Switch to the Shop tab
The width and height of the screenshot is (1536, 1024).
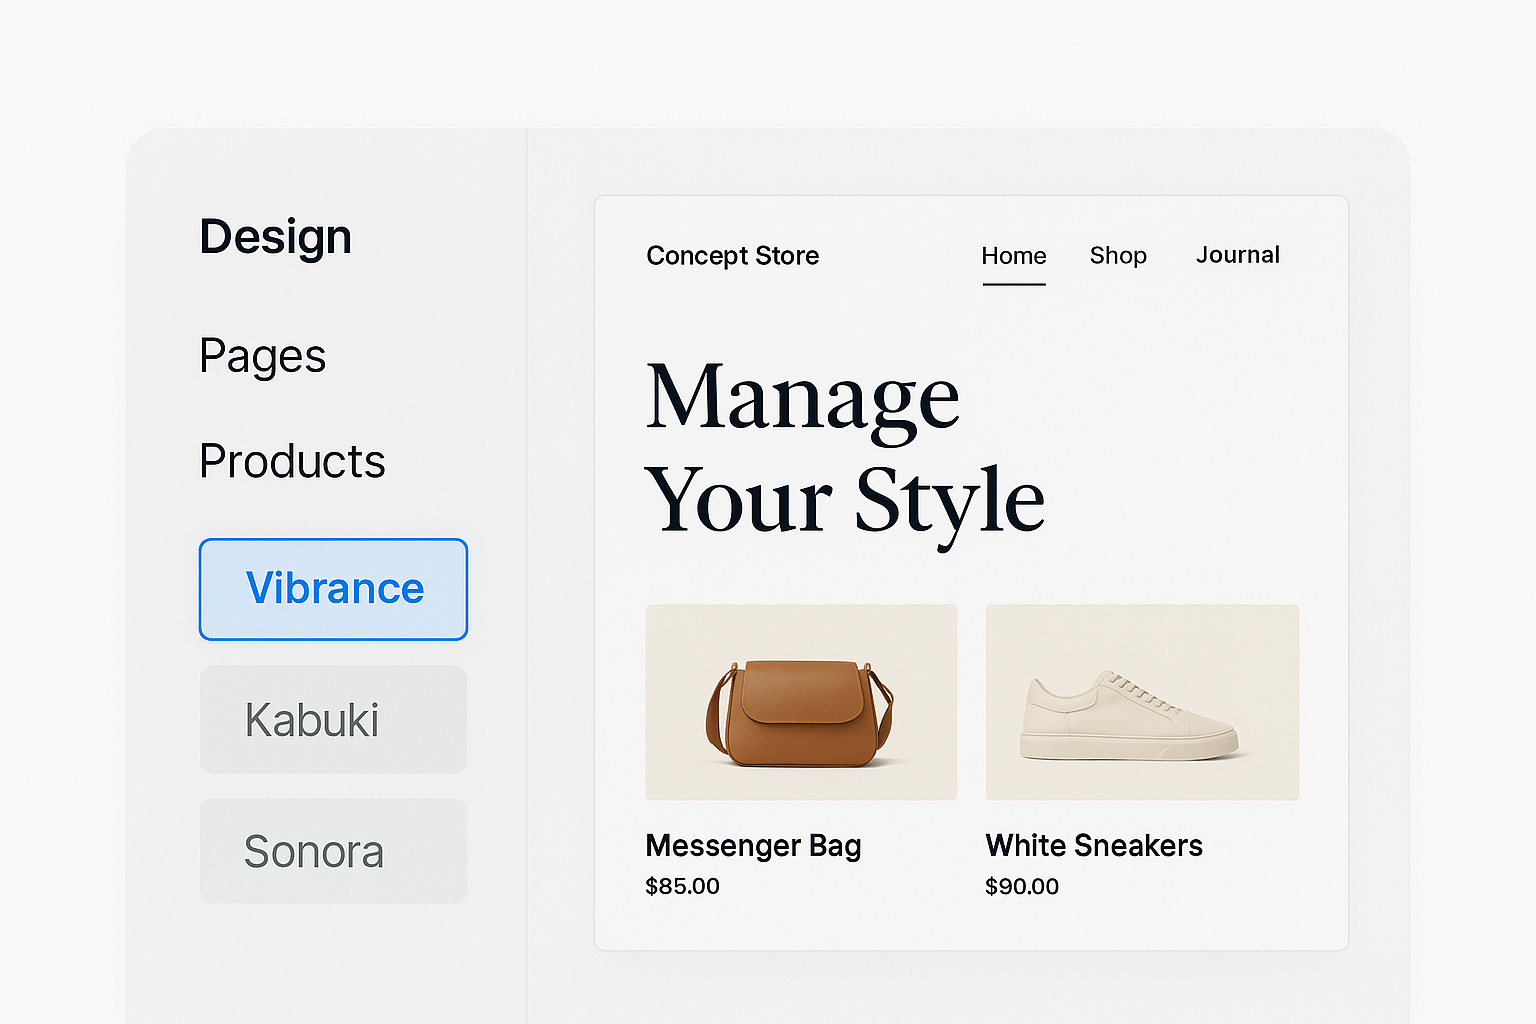[x=1117, y=256]
